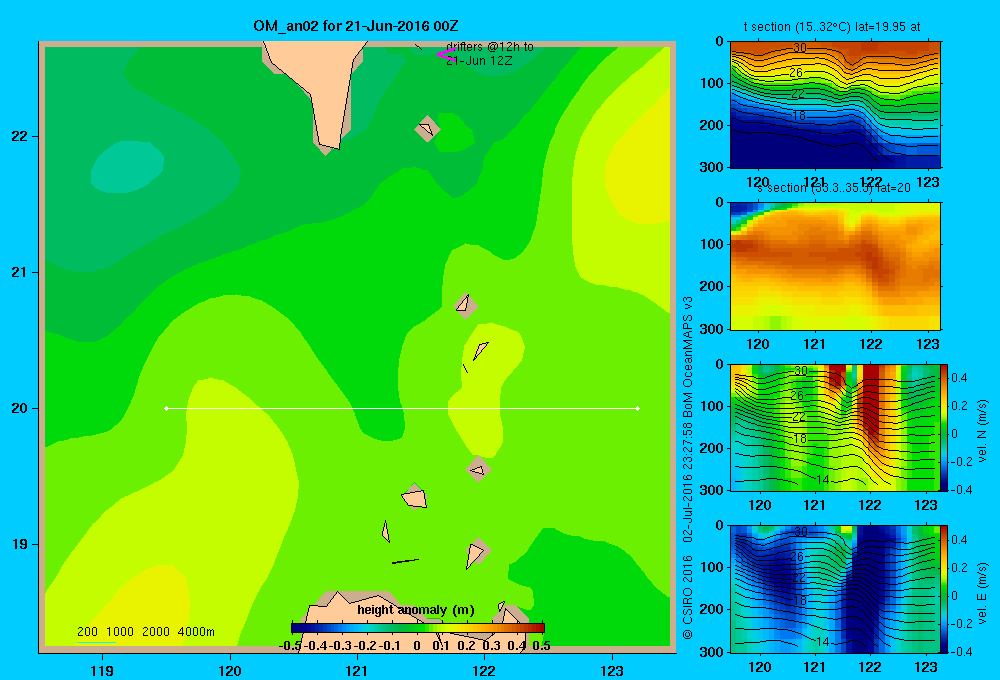1000x680 pixels.
Task: Open the temperature section plot
Action: (x=835, y=105)
